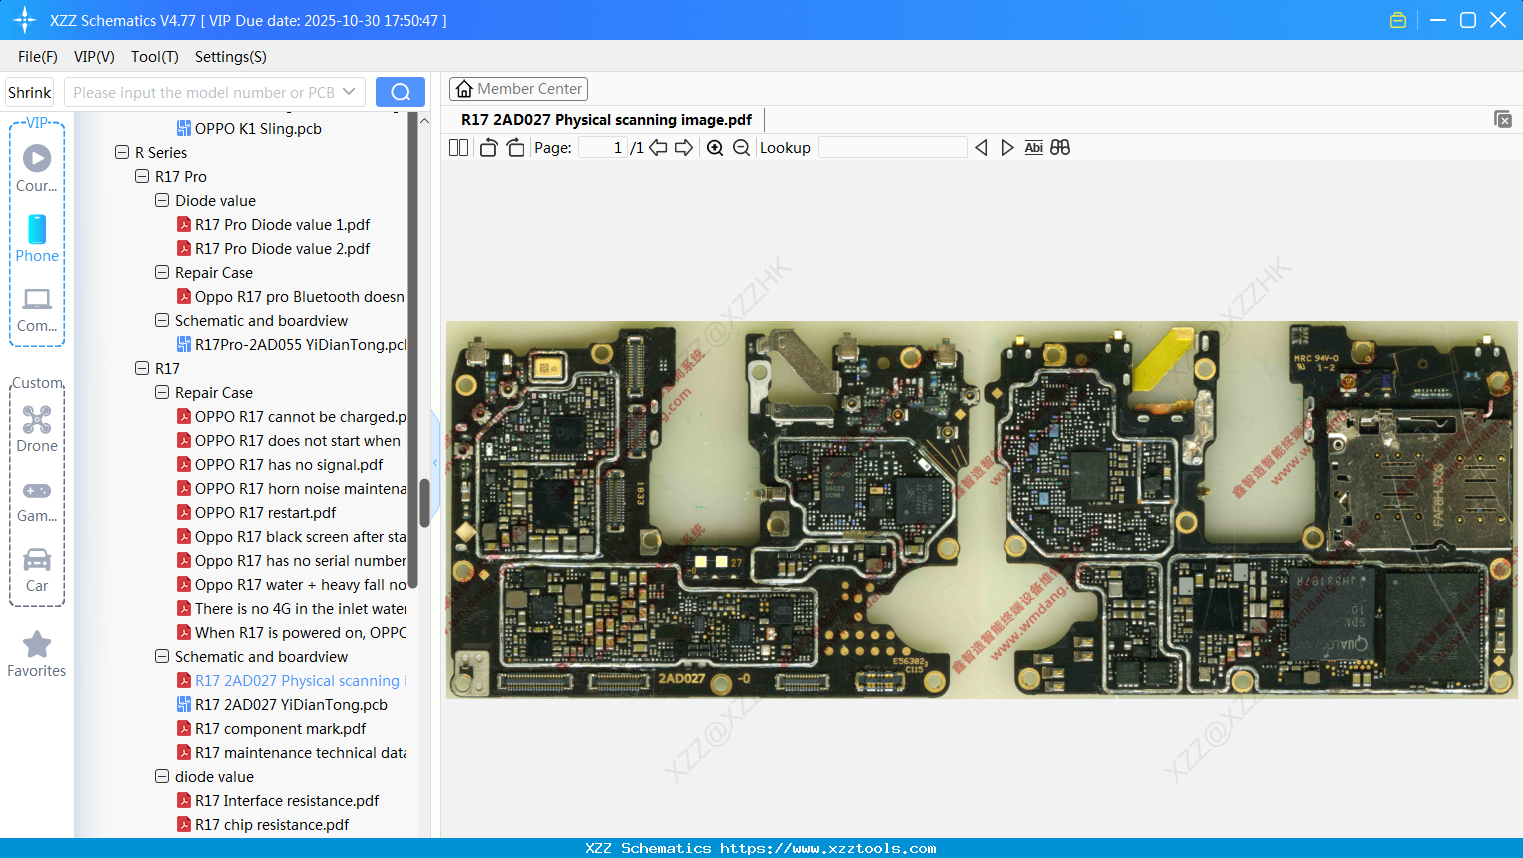Viewport: 1523px width, 858px height.
Task: Open the model number dropdown arrow
Action: 349,92
